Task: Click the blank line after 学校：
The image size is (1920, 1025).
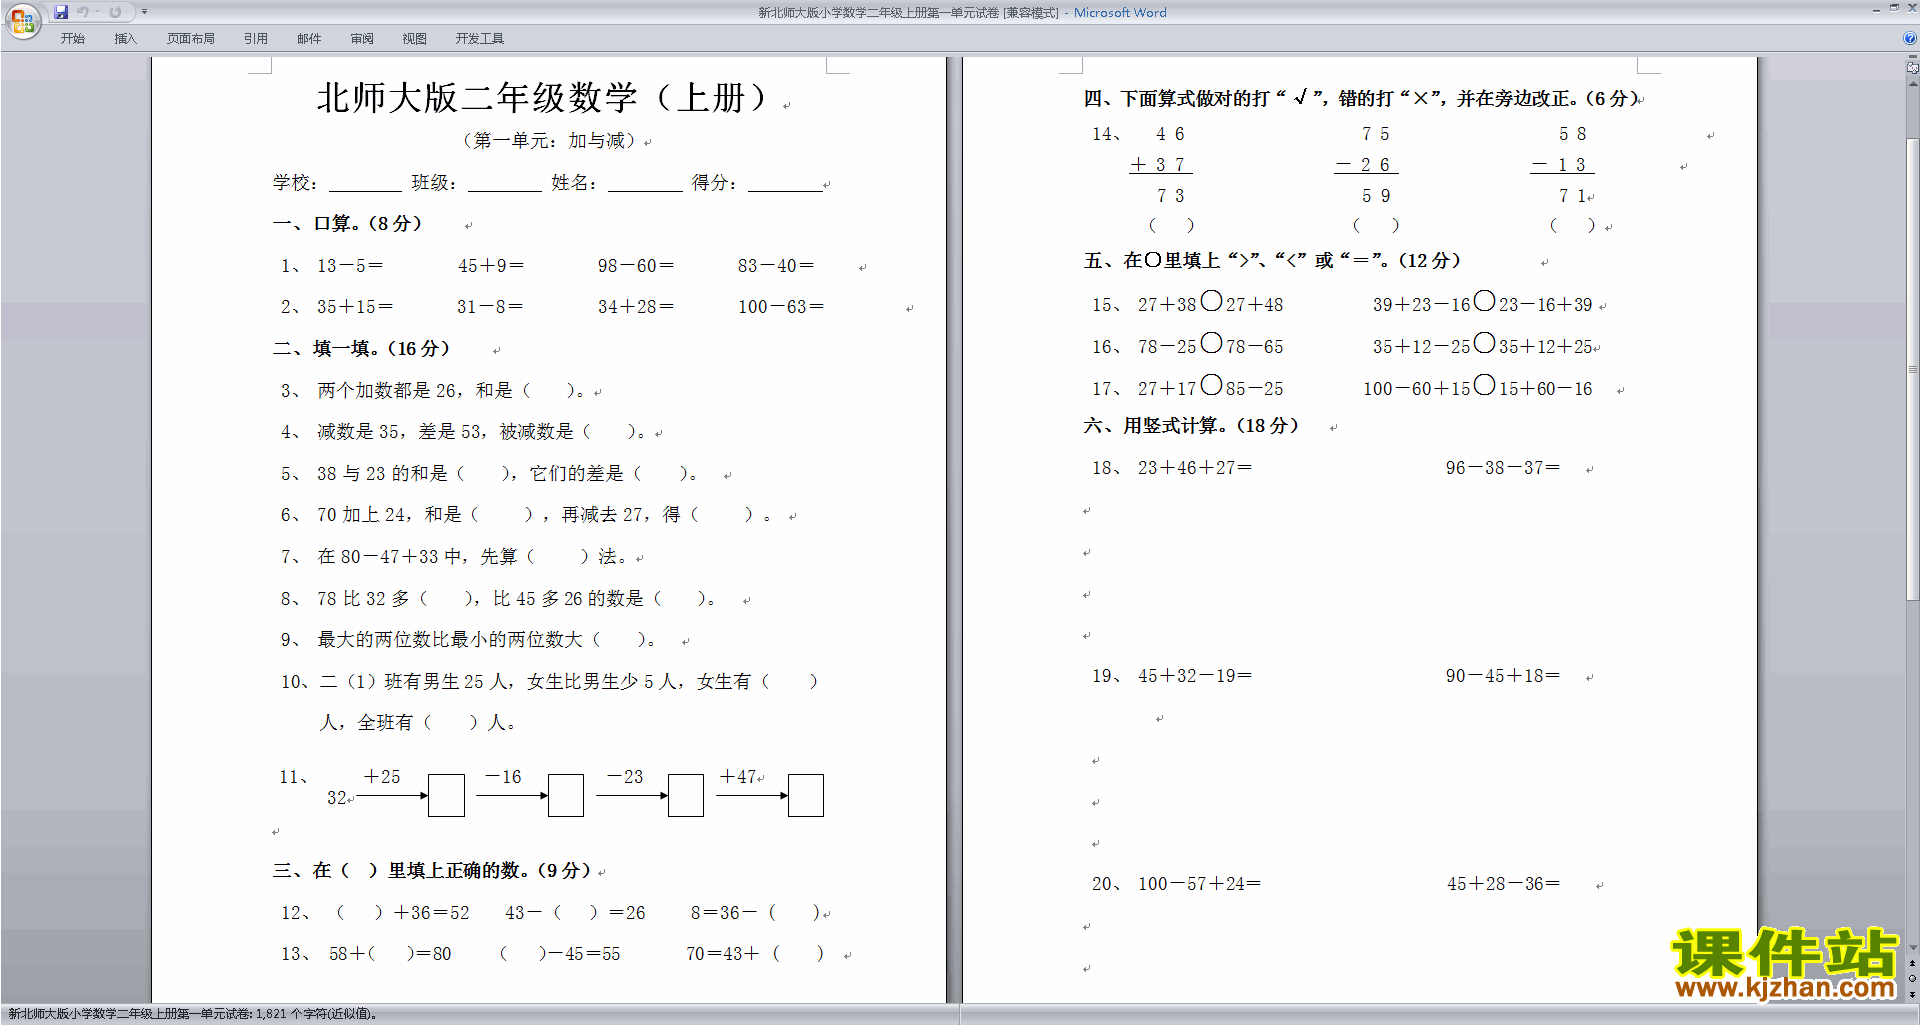Action: point(365,184)
